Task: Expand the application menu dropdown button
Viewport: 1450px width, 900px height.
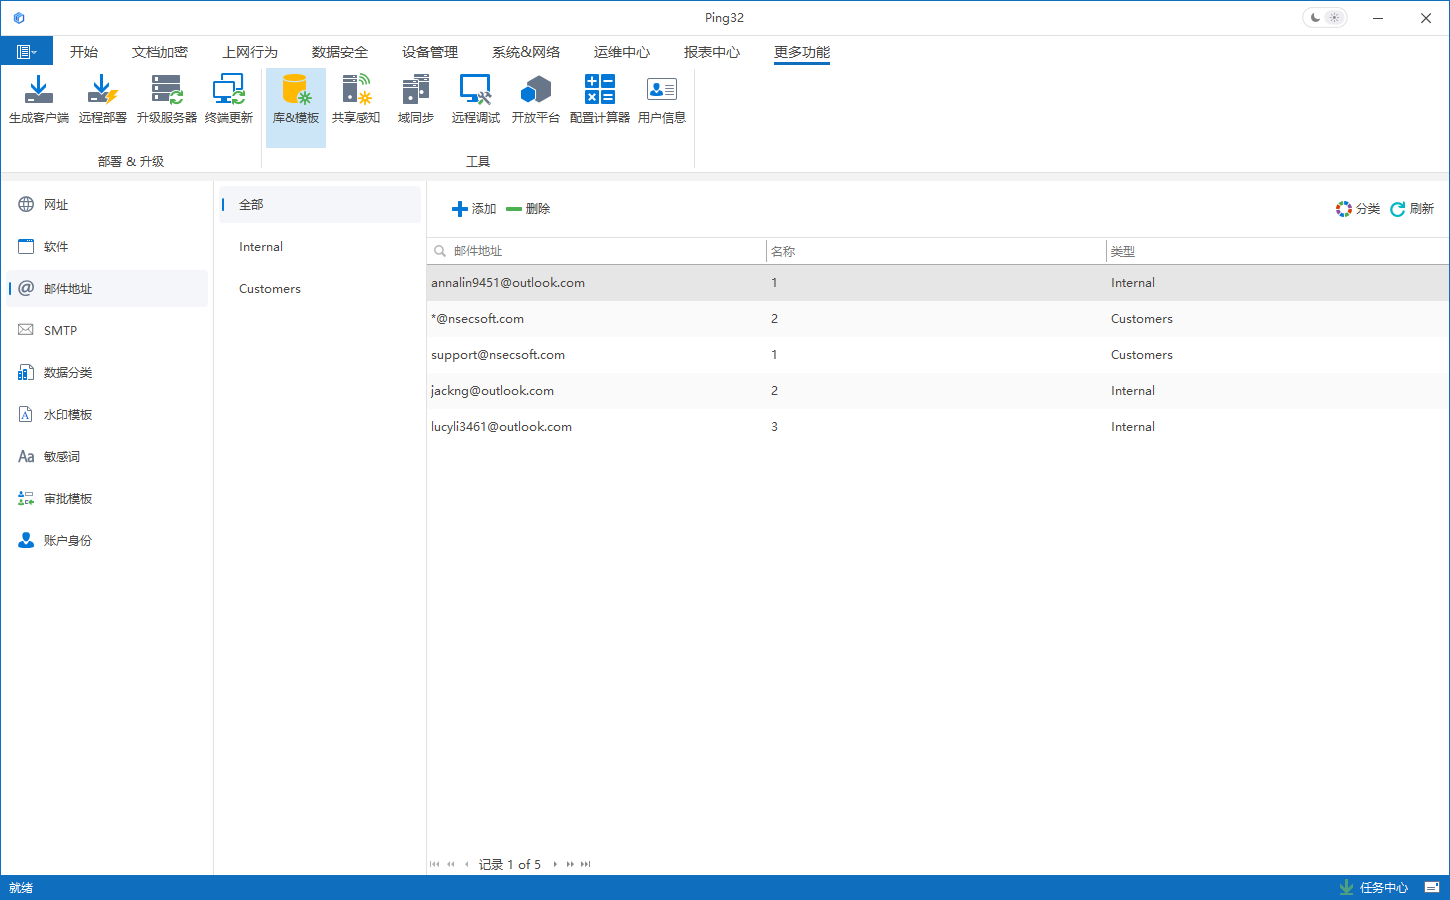Action: 27,52
